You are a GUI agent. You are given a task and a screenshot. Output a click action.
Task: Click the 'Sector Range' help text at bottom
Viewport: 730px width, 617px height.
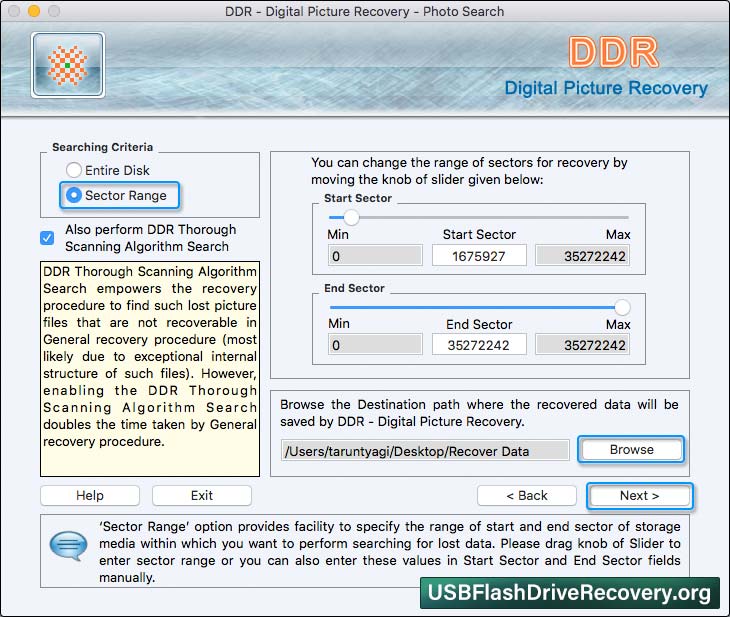pyautogui.click(x=390, y=552)
